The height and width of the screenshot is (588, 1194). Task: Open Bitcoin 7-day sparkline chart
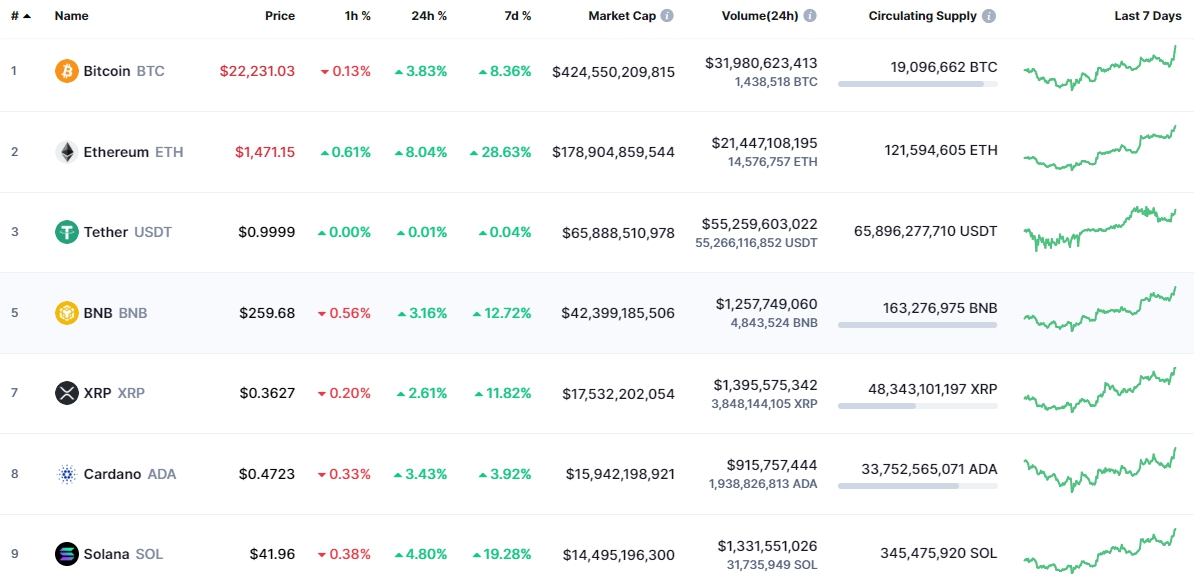click(x=1100, y=69)
